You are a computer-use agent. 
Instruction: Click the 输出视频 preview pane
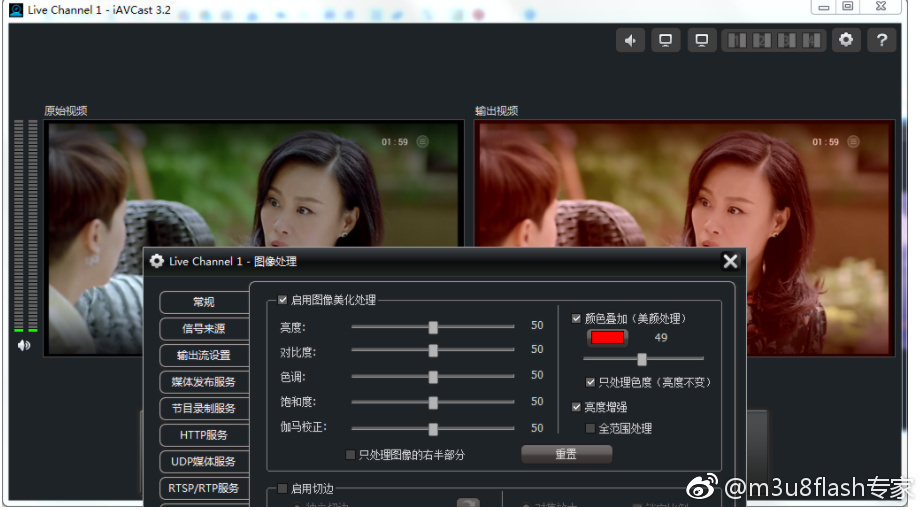pyautogui.click(x=686, y=238)
